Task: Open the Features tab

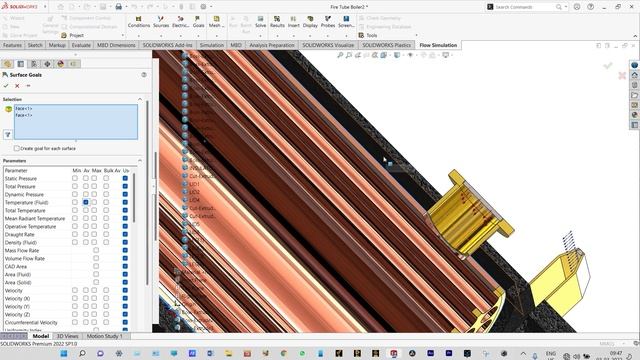Action: pos(12,45)
